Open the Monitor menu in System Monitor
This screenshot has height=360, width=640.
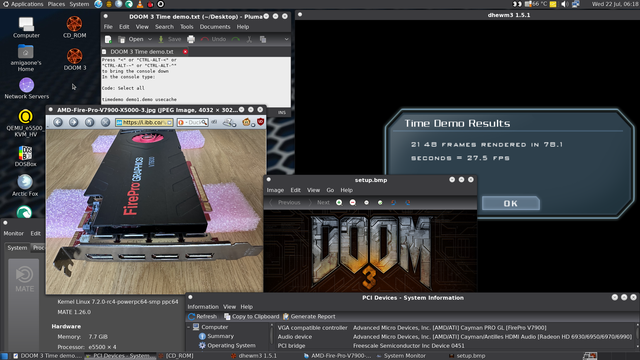point(13,233)
